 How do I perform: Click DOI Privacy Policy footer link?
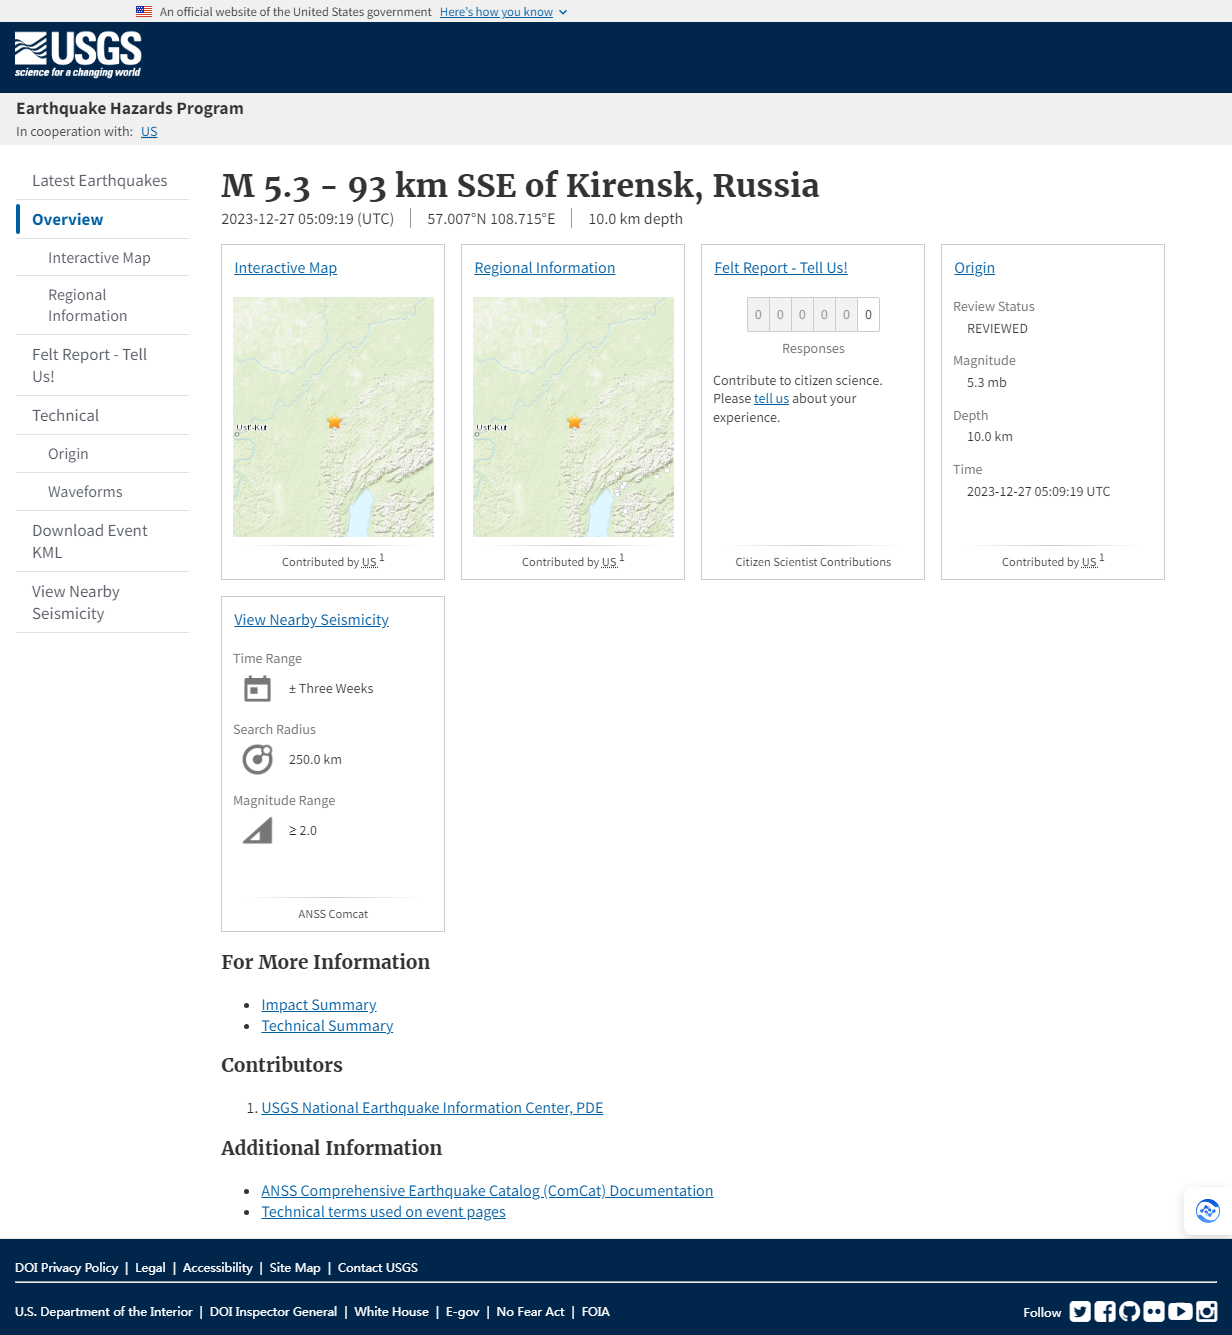coord(66,1268)
